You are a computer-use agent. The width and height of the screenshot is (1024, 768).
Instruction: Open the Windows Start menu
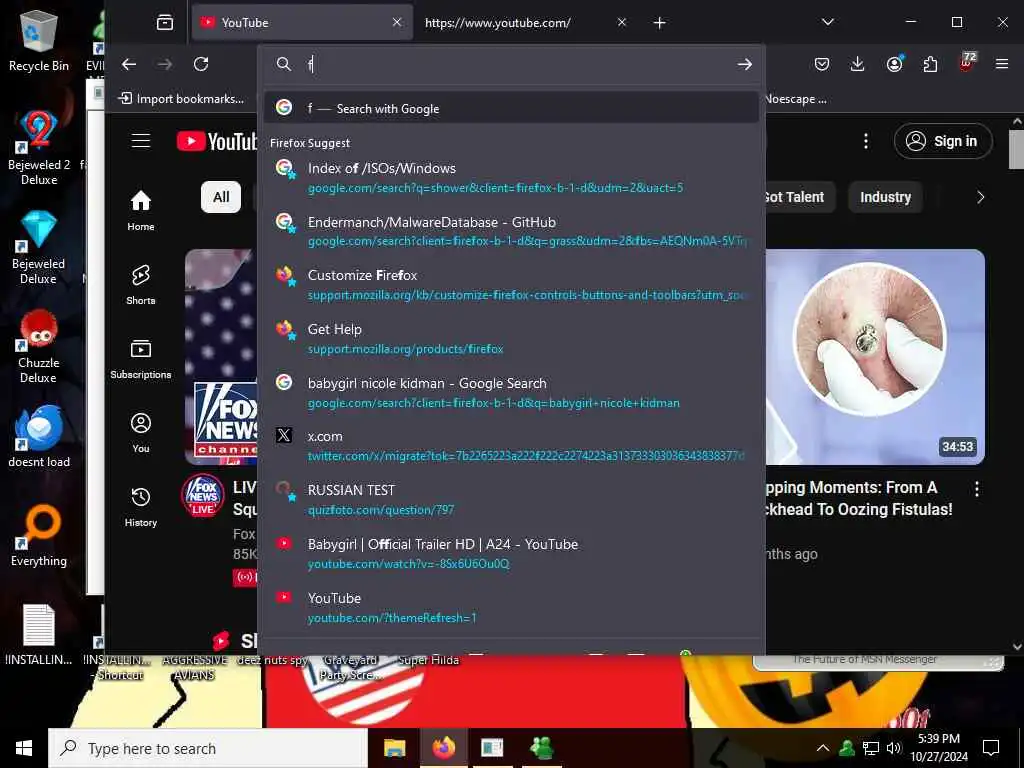tap(24, 748)
